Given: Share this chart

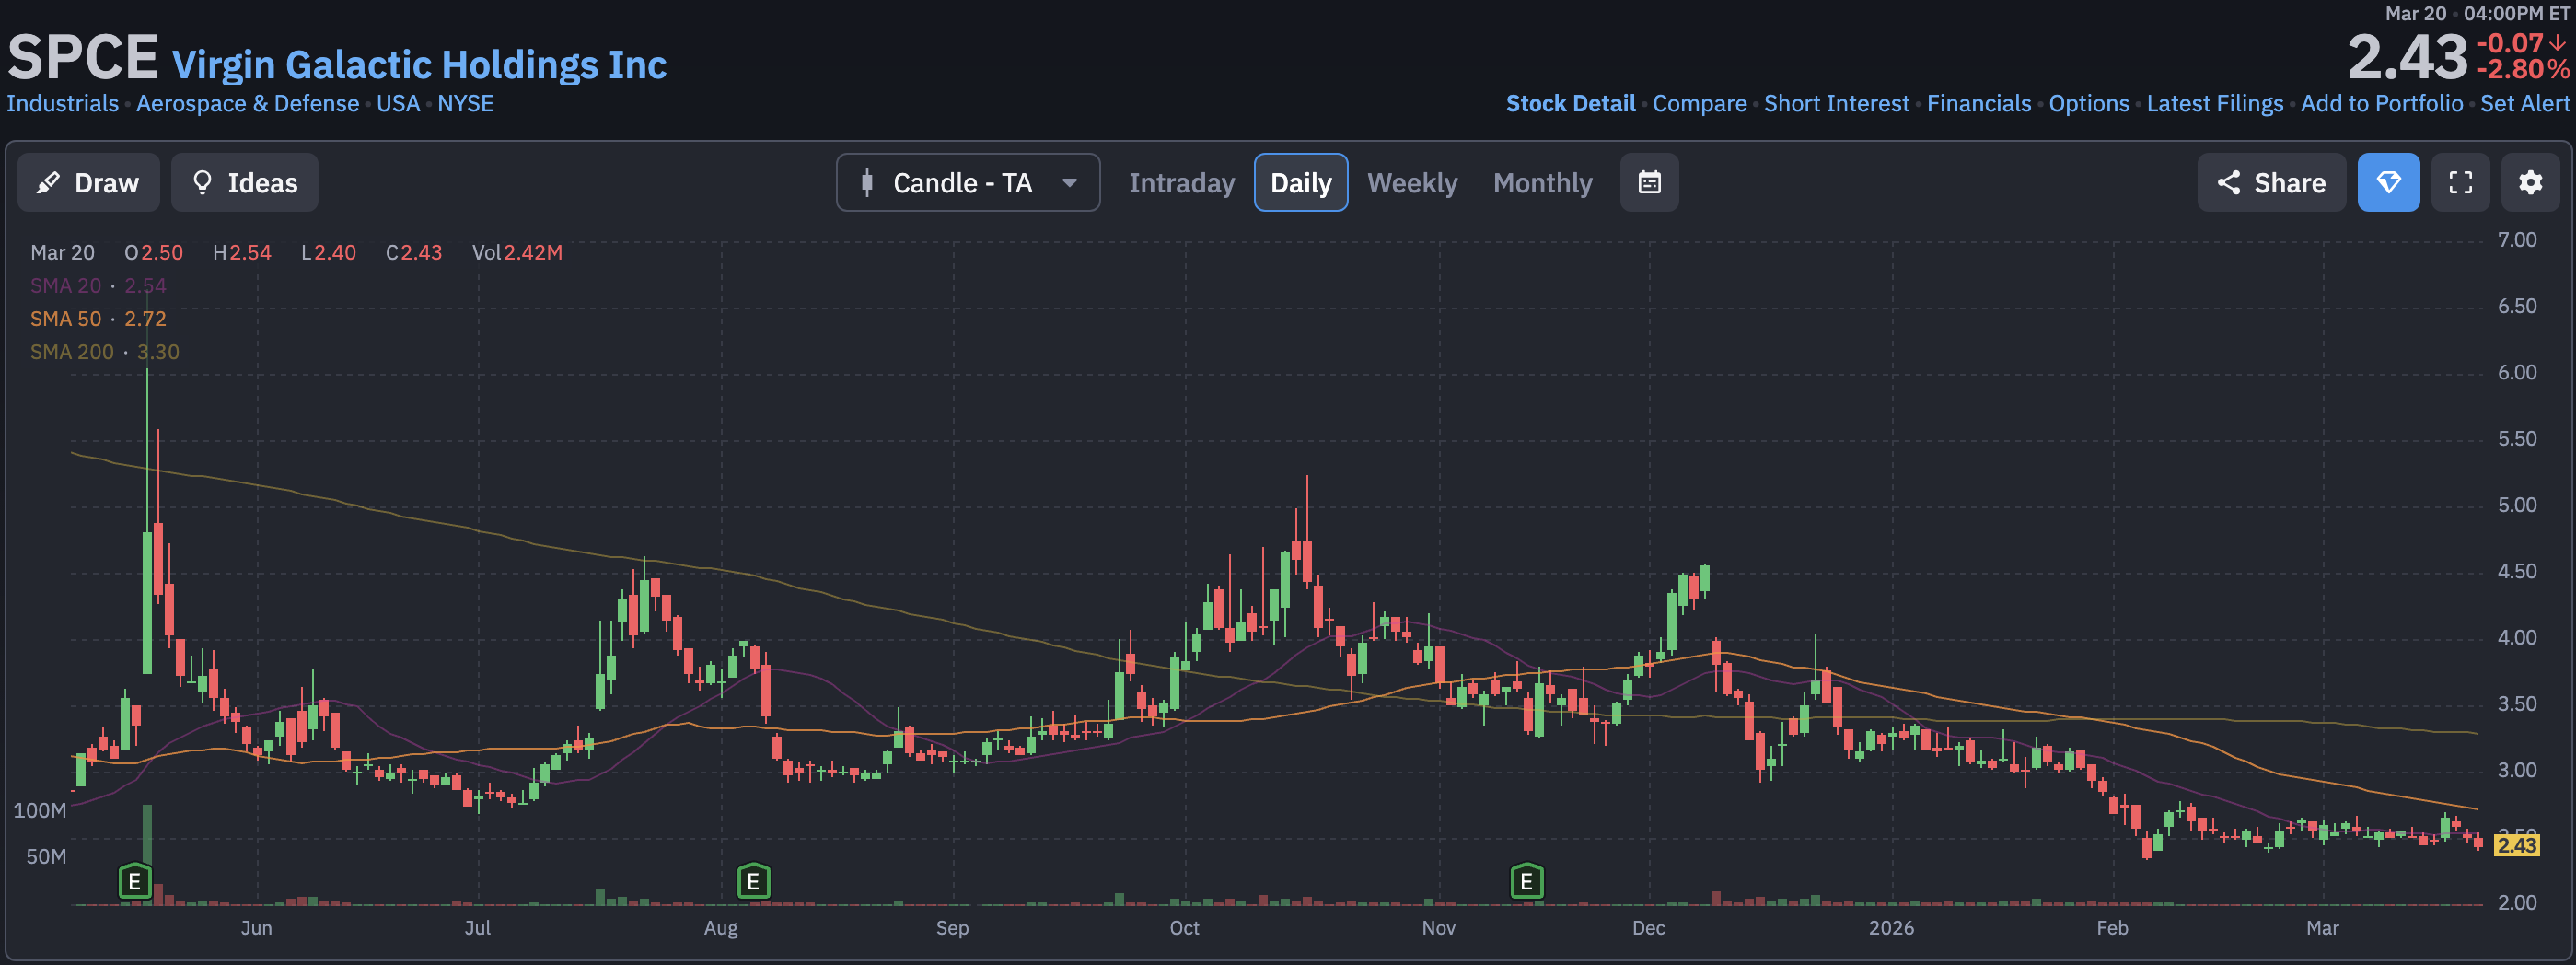Looking at the screenshot, I should coord(2271,183).
